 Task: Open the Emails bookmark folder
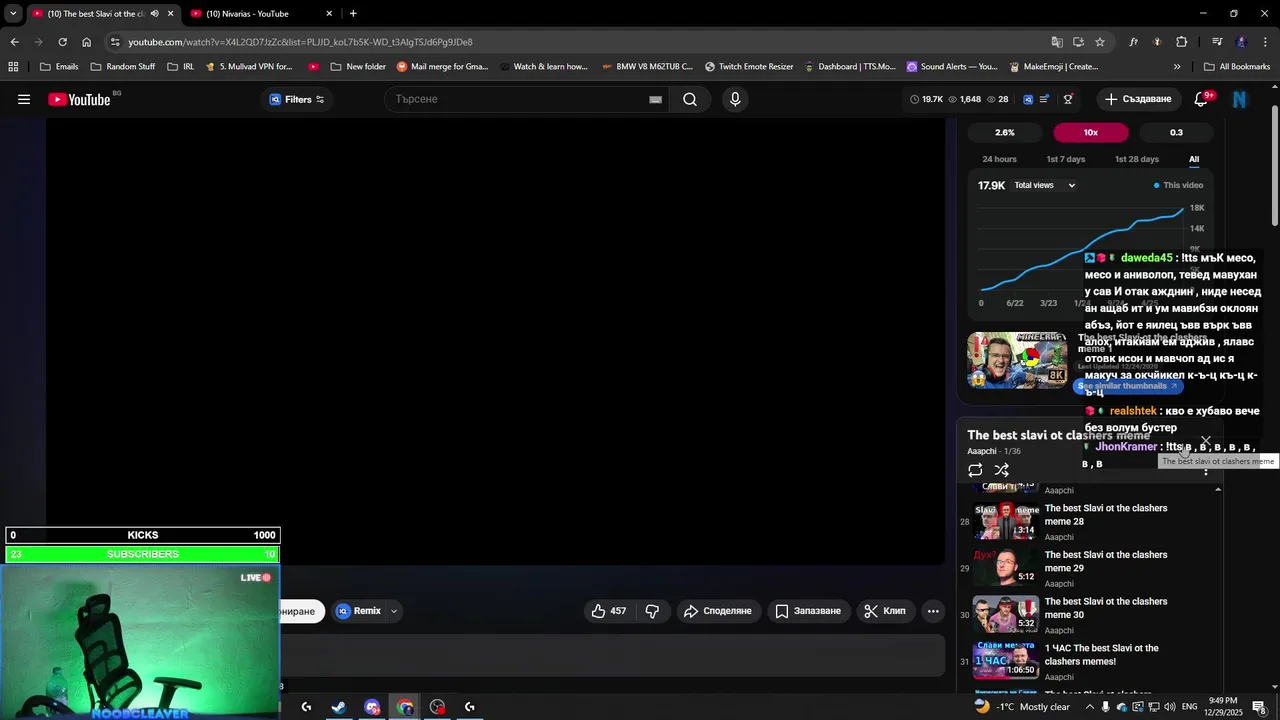pos(59,67)
